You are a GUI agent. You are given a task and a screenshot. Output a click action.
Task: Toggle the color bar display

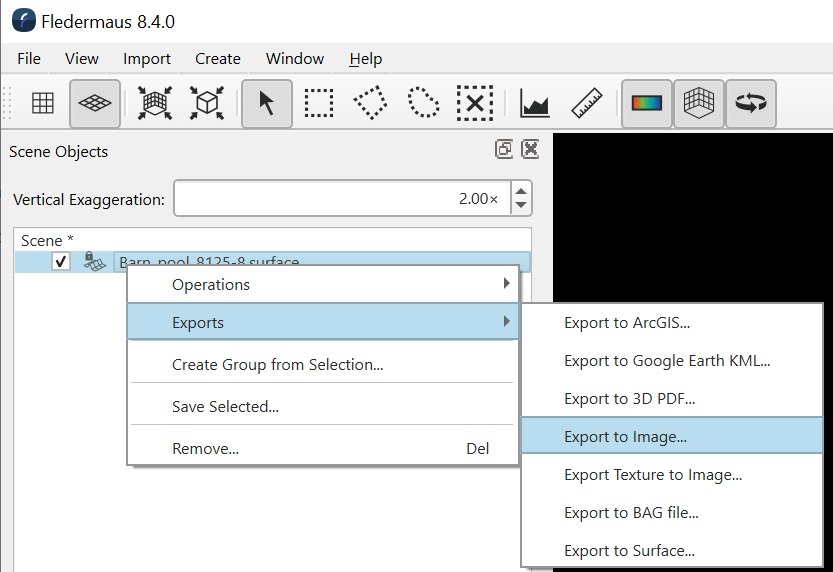pyautogui.click(x=647, y=103)
